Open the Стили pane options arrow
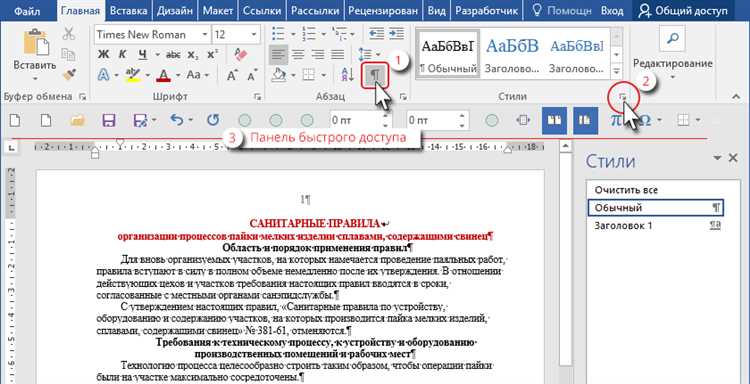Screen dimensions: 750x384 (717, 158)
